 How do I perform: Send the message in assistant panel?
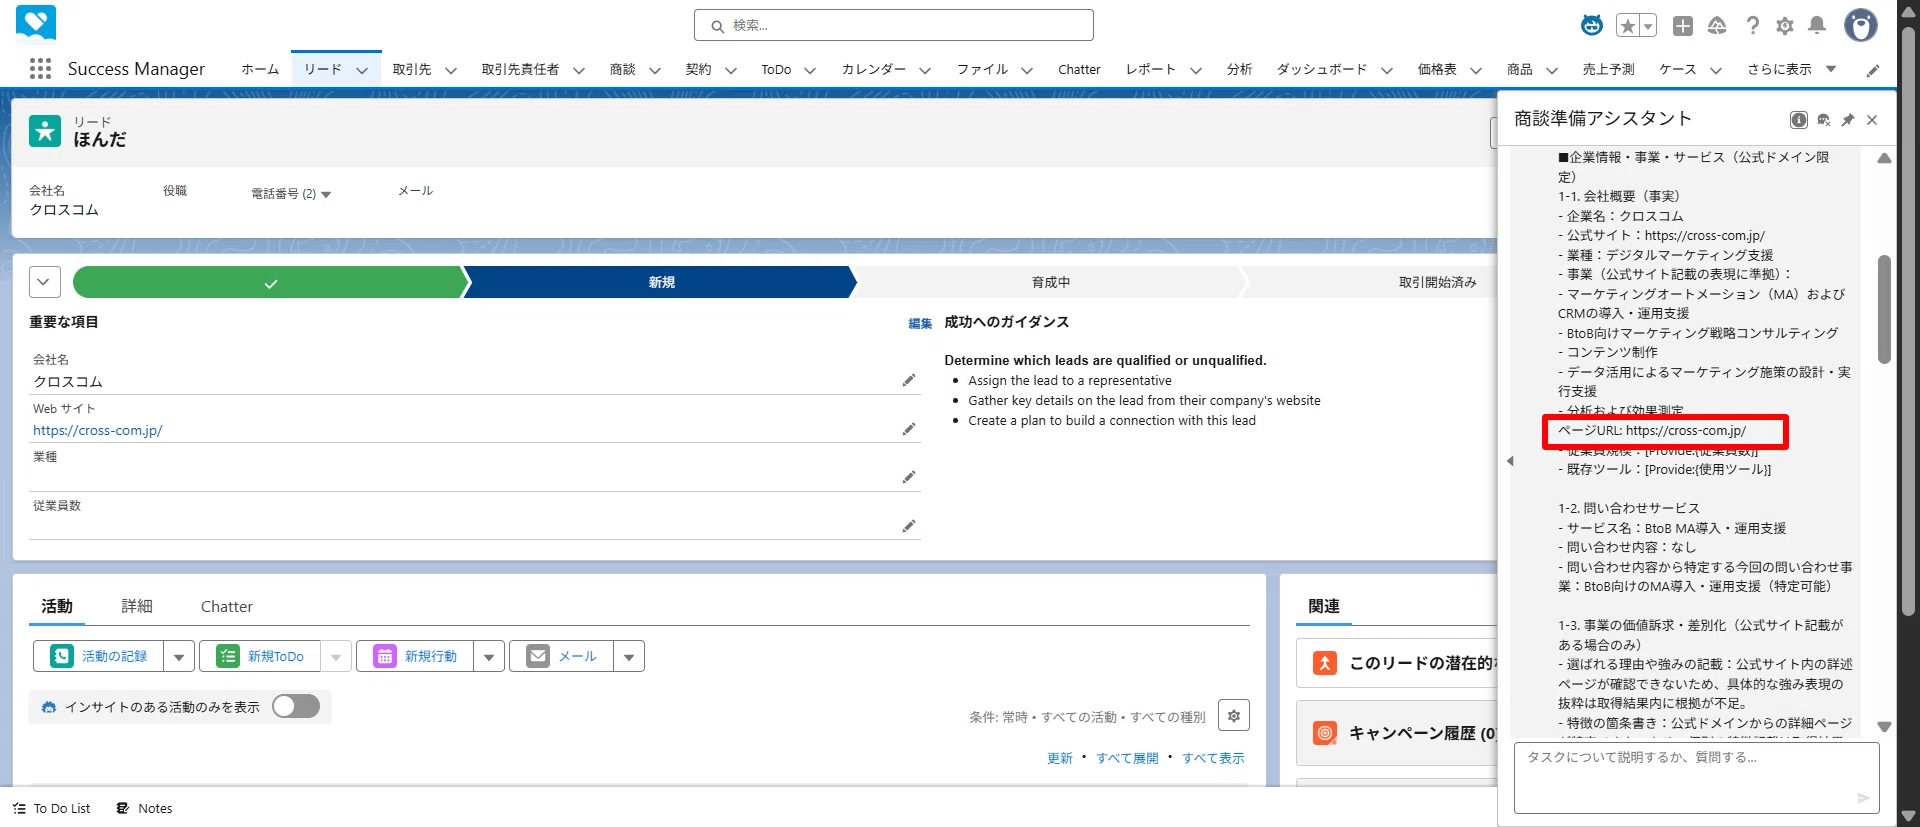tap(1863, 797)
